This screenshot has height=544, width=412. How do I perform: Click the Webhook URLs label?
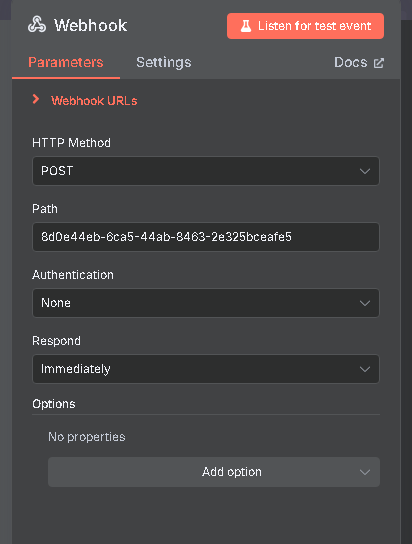pos(94,101)
